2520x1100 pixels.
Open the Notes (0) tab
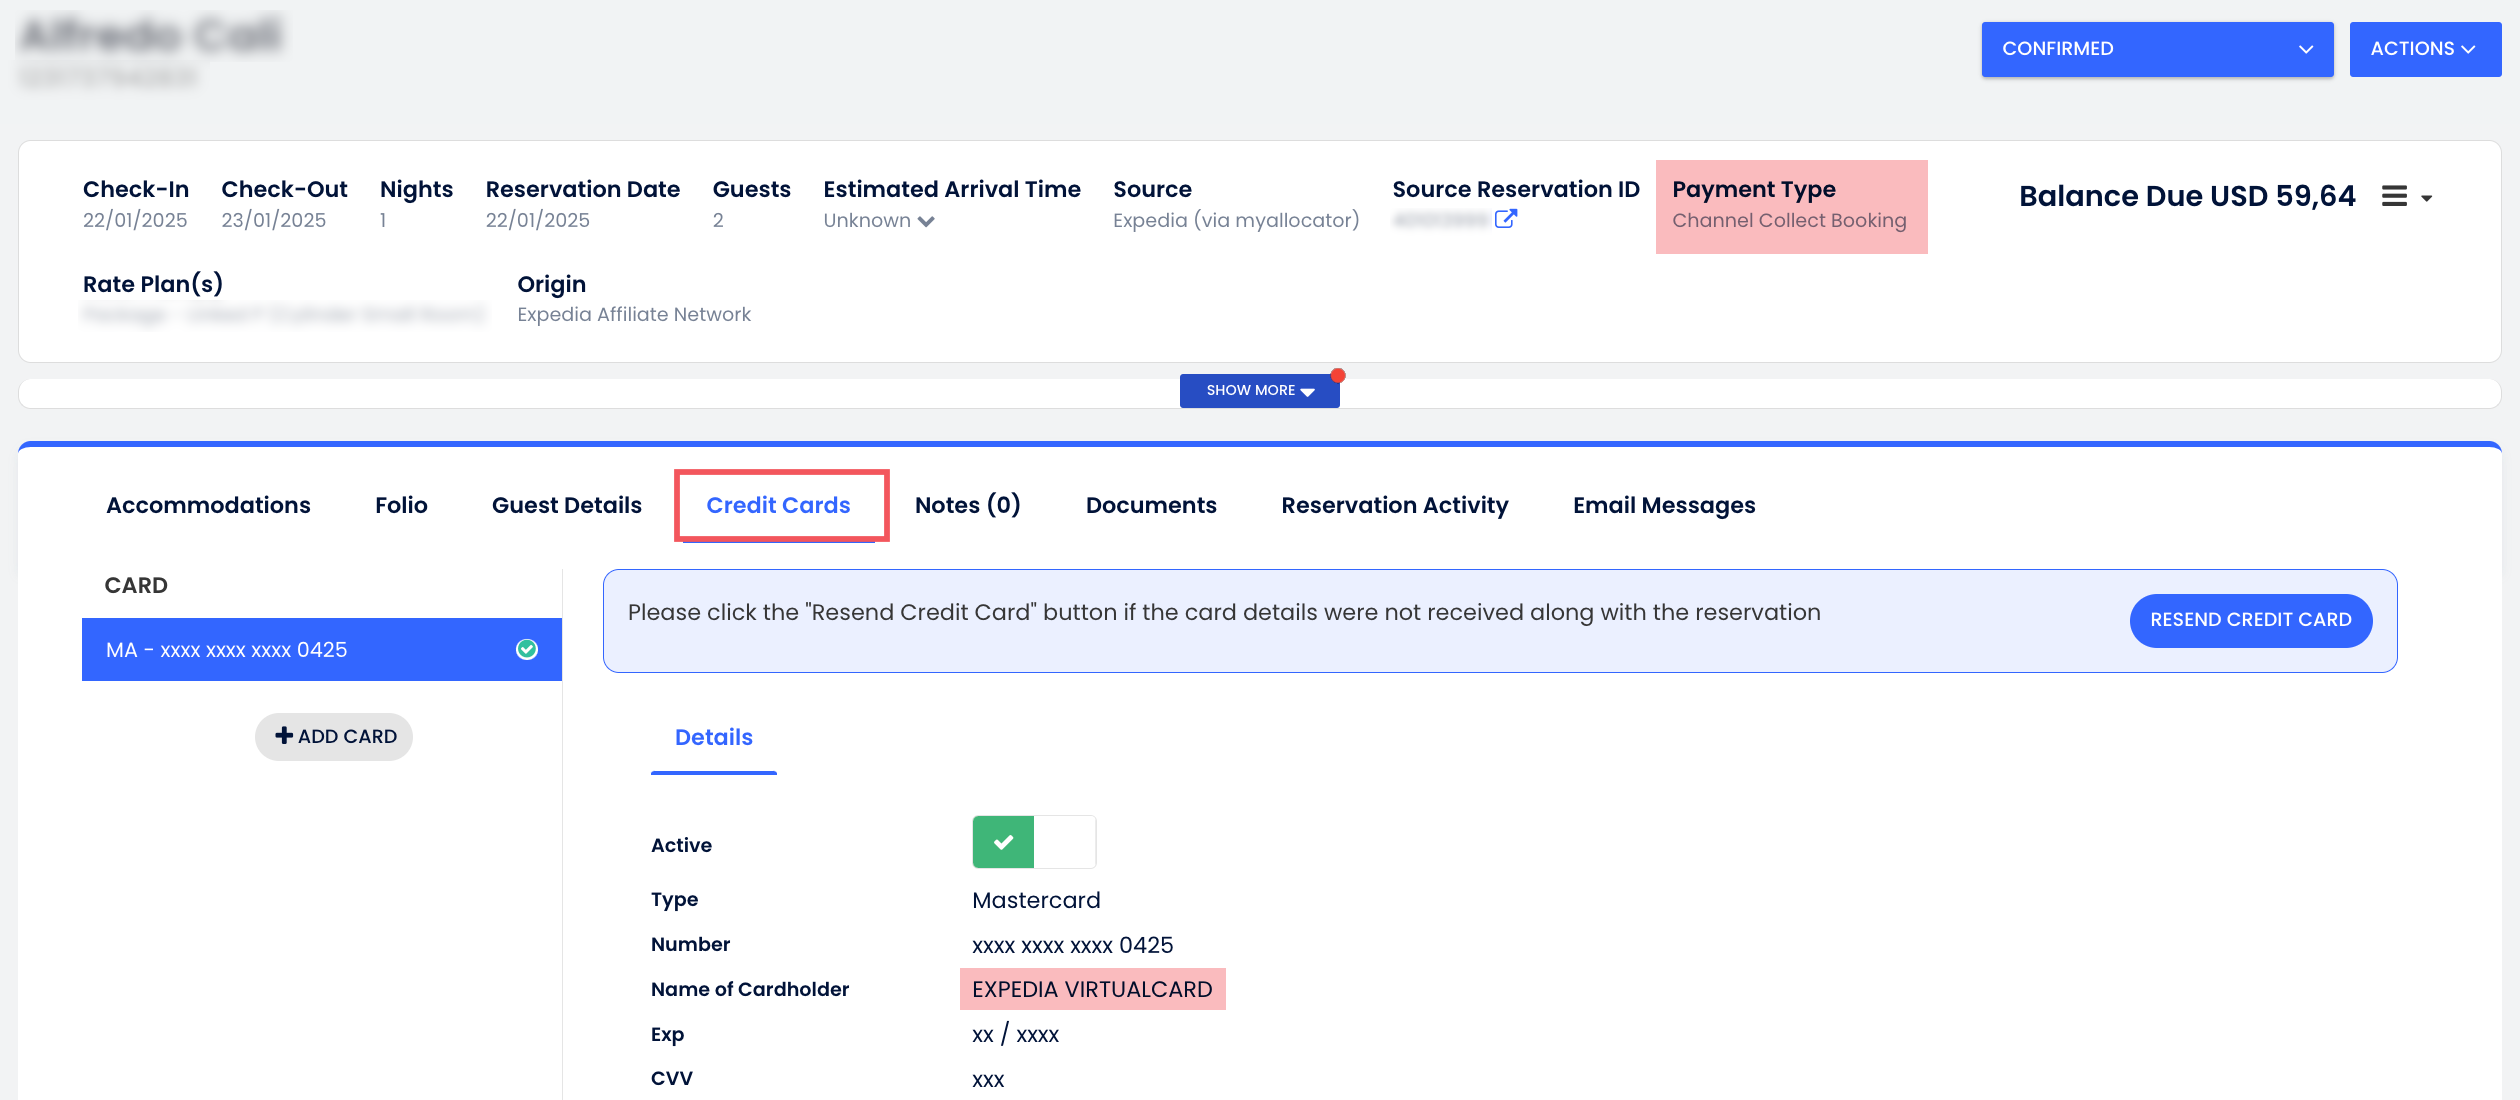pyautogui.click(x=967, y=506)
